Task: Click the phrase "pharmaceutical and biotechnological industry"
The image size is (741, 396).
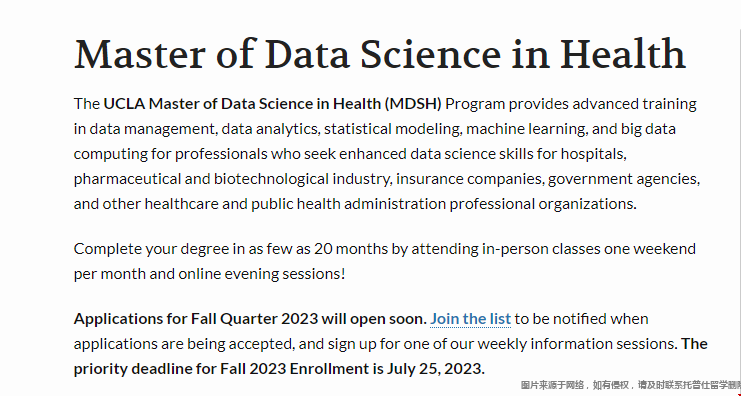Action: point(231,179)
